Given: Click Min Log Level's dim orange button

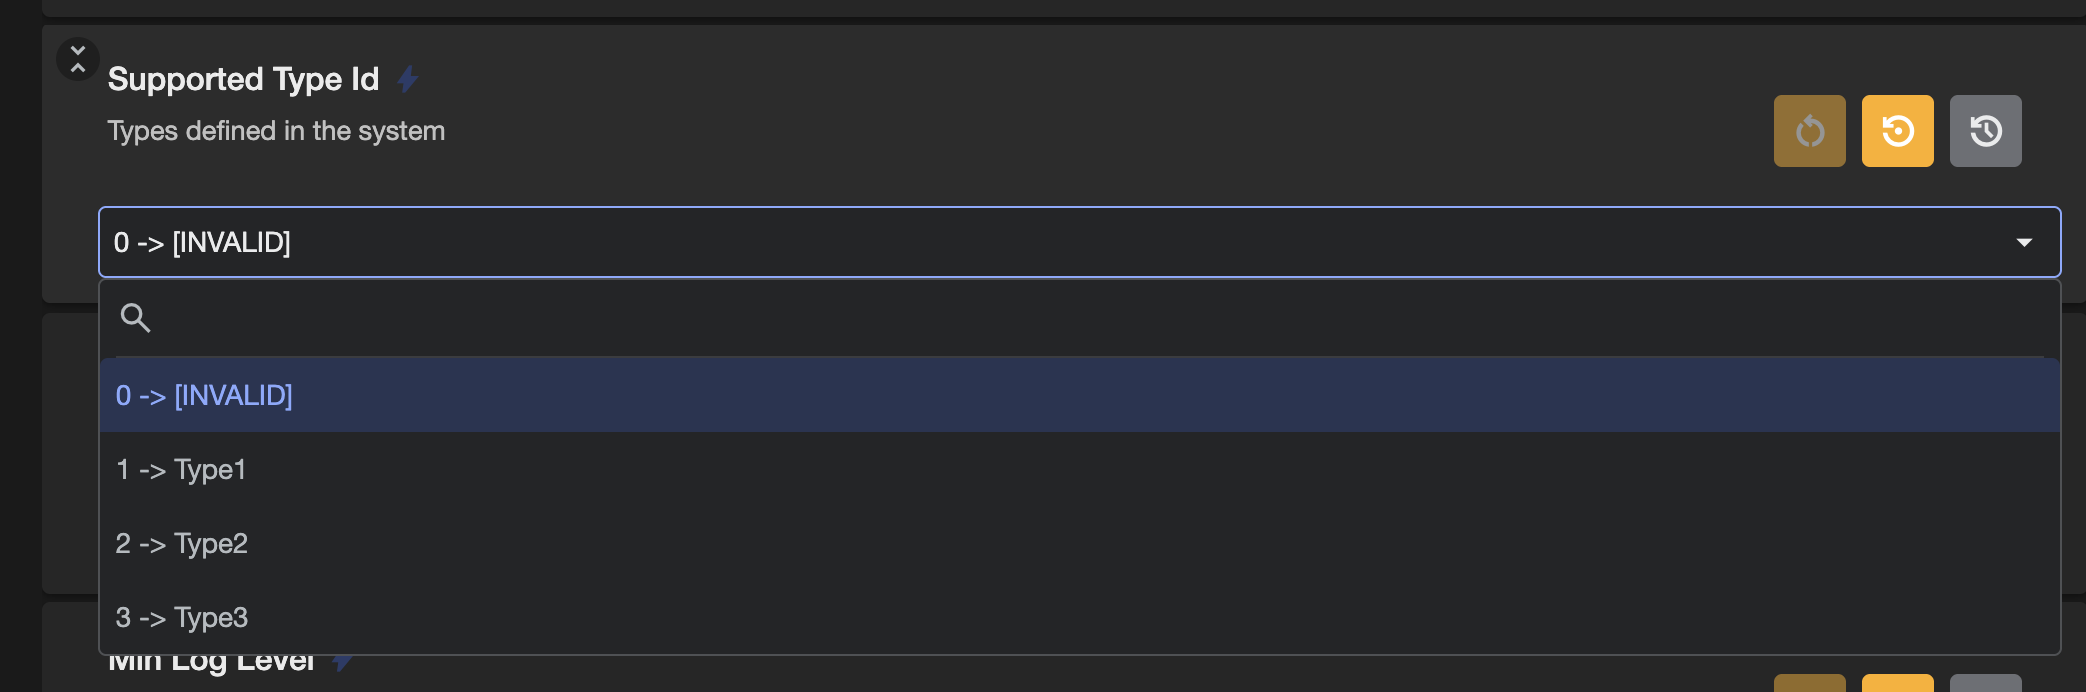Looking at the screenshot, I should [x=1809, y=683].
